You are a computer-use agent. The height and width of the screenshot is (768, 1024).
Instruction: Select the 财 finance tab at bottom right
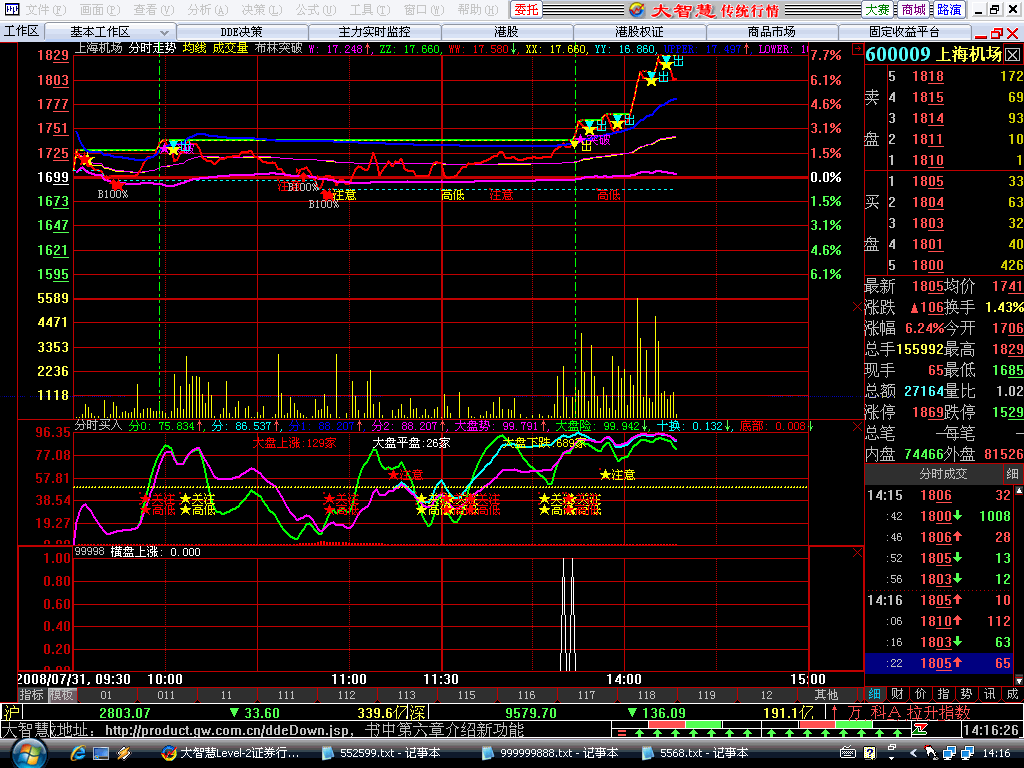896,693
